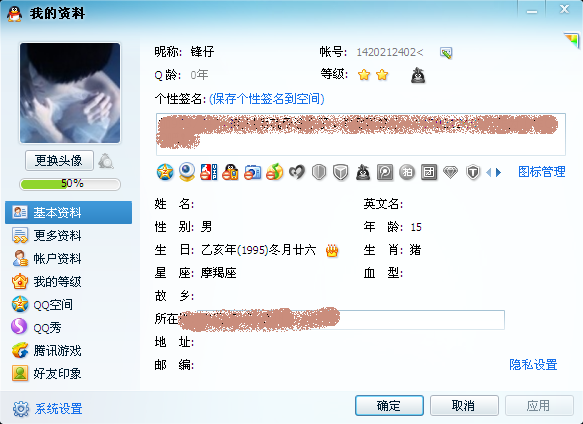Open the 图标管理 link

pos(542,172)
